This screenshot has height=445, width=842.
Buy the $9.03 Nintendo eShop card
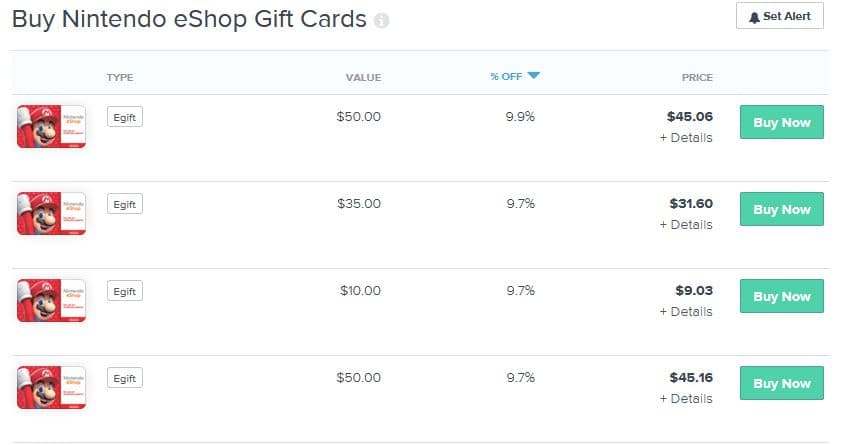[x=781, y=296]
